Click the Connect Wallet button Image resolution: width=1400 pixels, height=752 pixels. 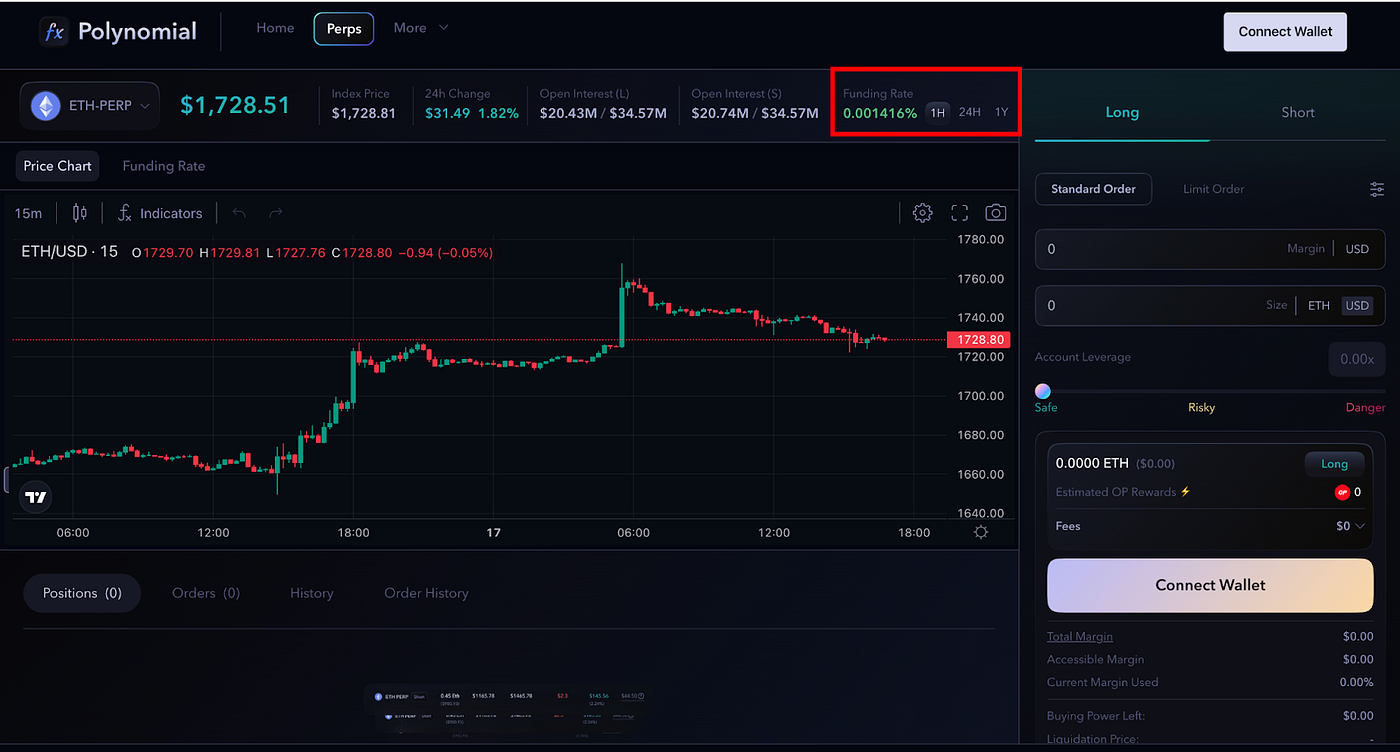click(x=1285, y=31)
